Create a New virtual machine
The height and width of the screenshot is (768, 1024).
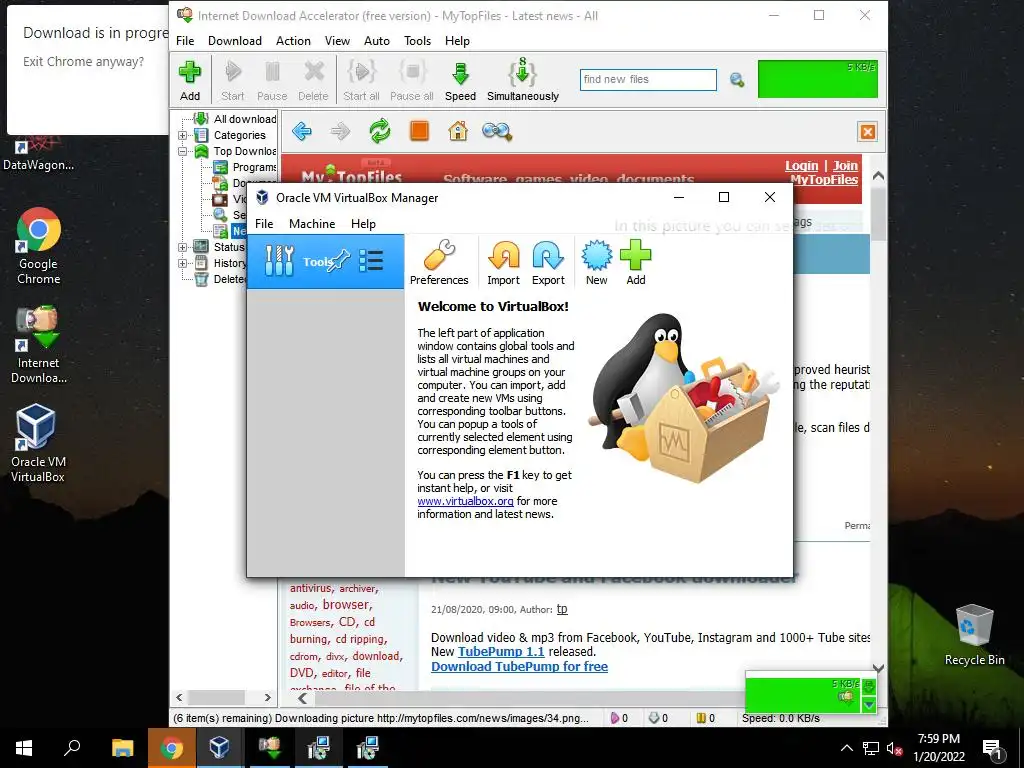[596, 263]
